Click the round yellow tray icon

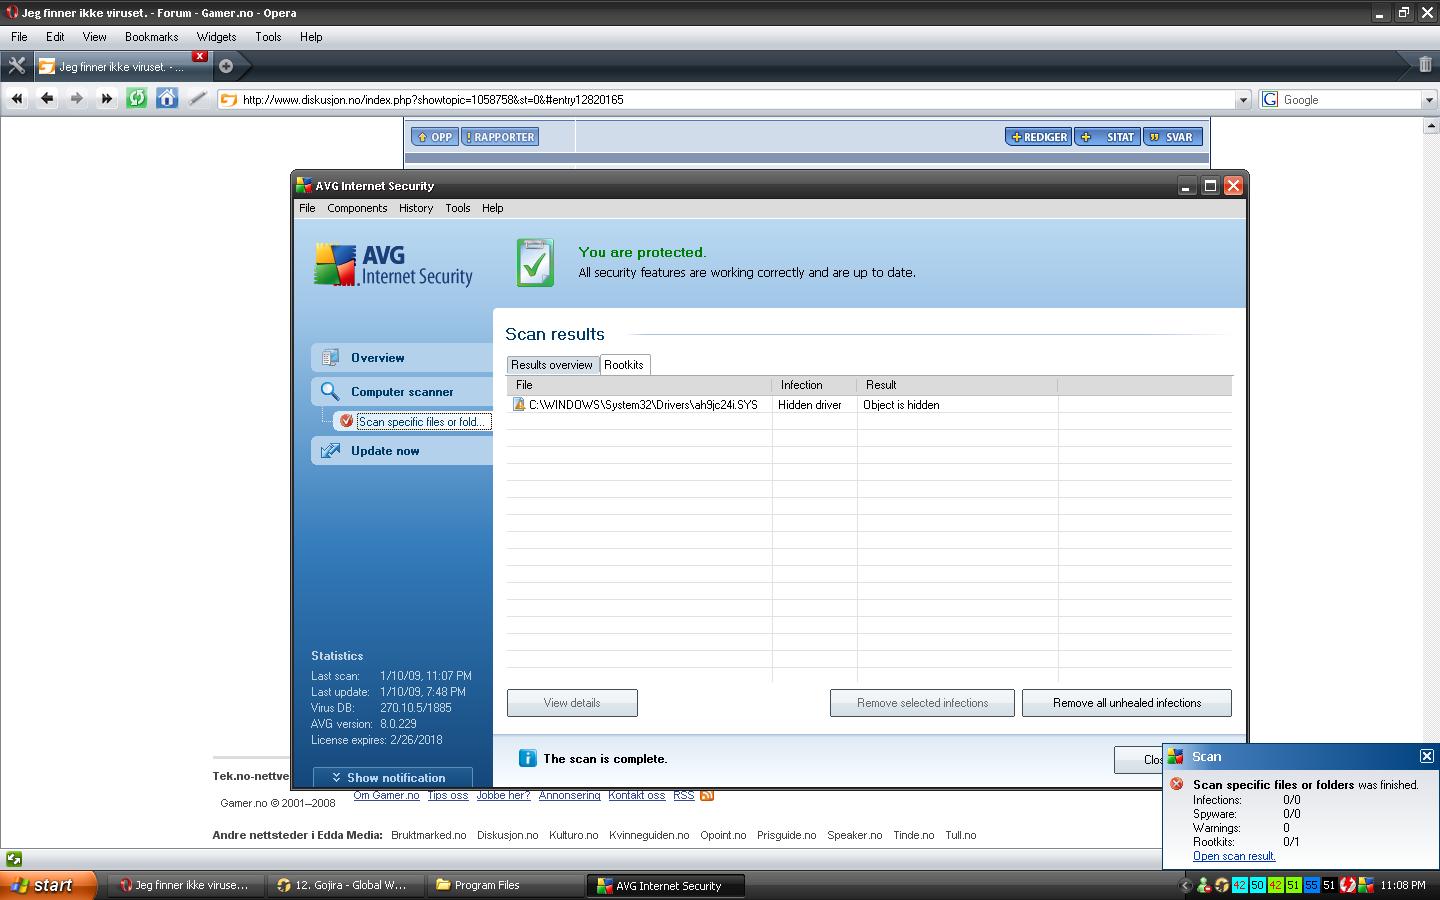1221,885
